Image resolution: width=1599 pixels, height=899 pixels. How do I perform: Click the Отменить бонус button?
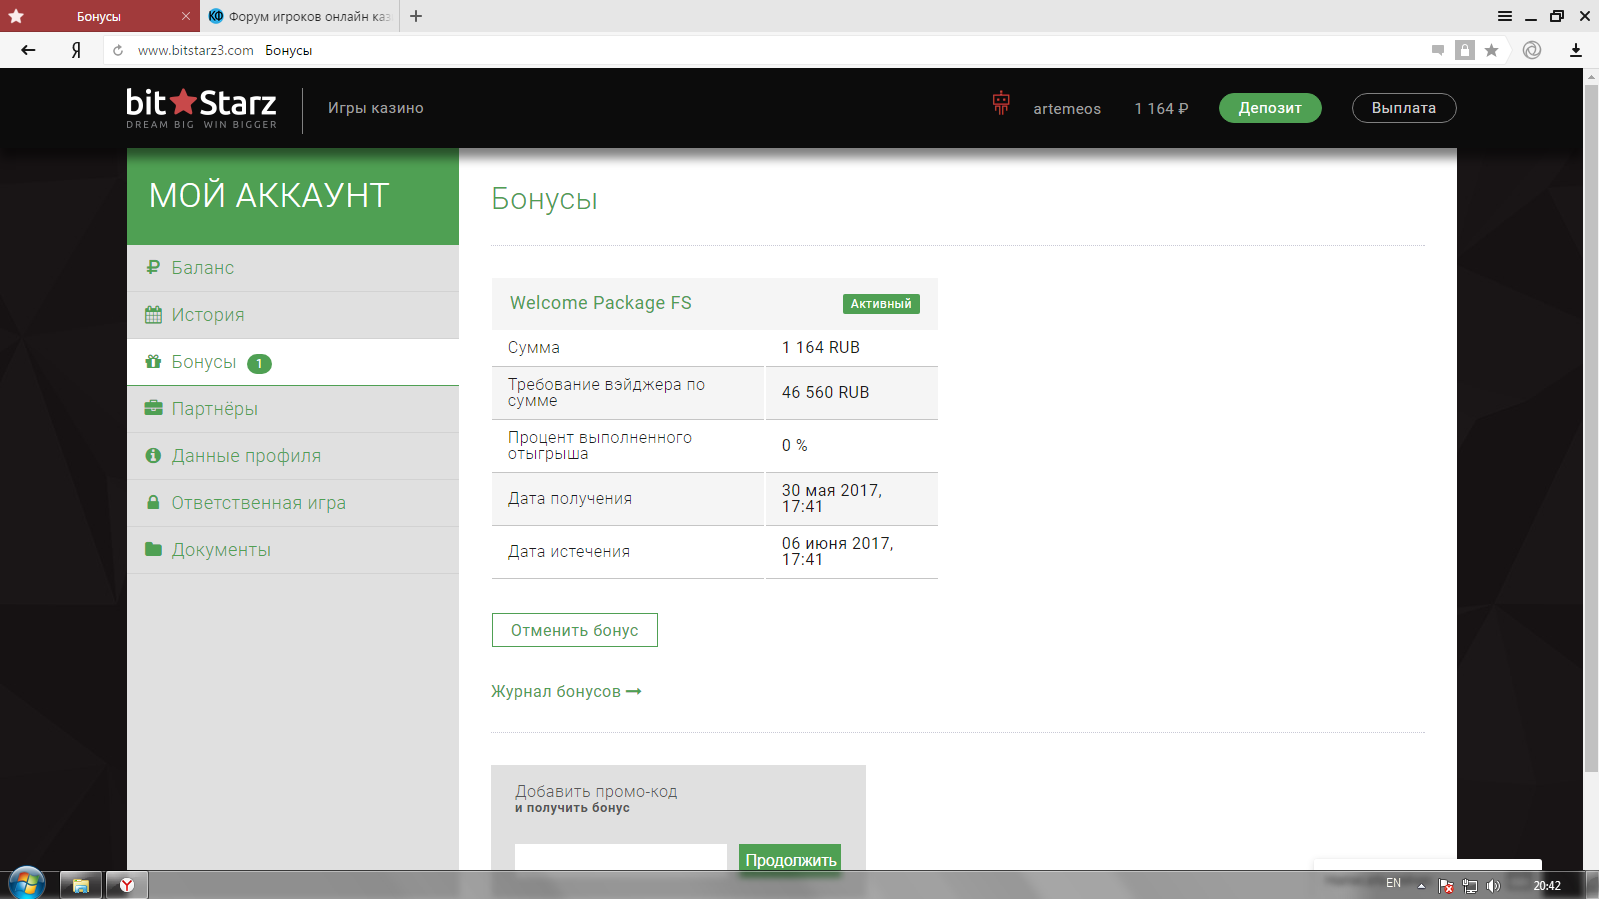pyautogui.click(x=574, y=630)
